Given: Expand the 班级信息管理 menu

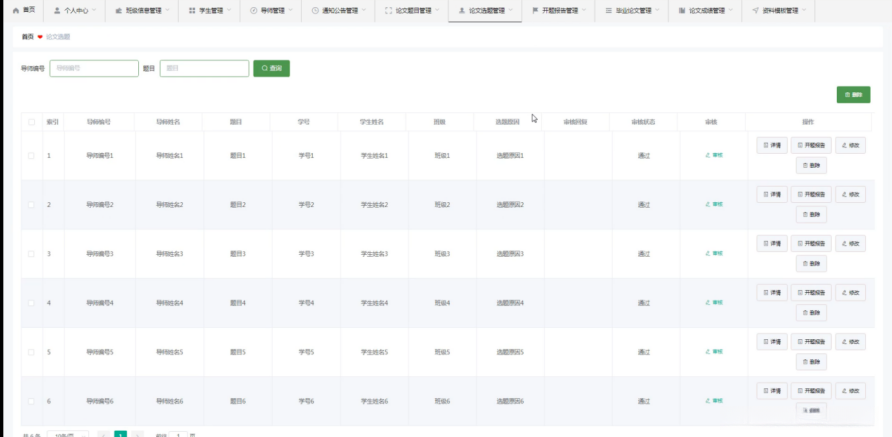Looking at the screenshot, I should coord(142,10).
